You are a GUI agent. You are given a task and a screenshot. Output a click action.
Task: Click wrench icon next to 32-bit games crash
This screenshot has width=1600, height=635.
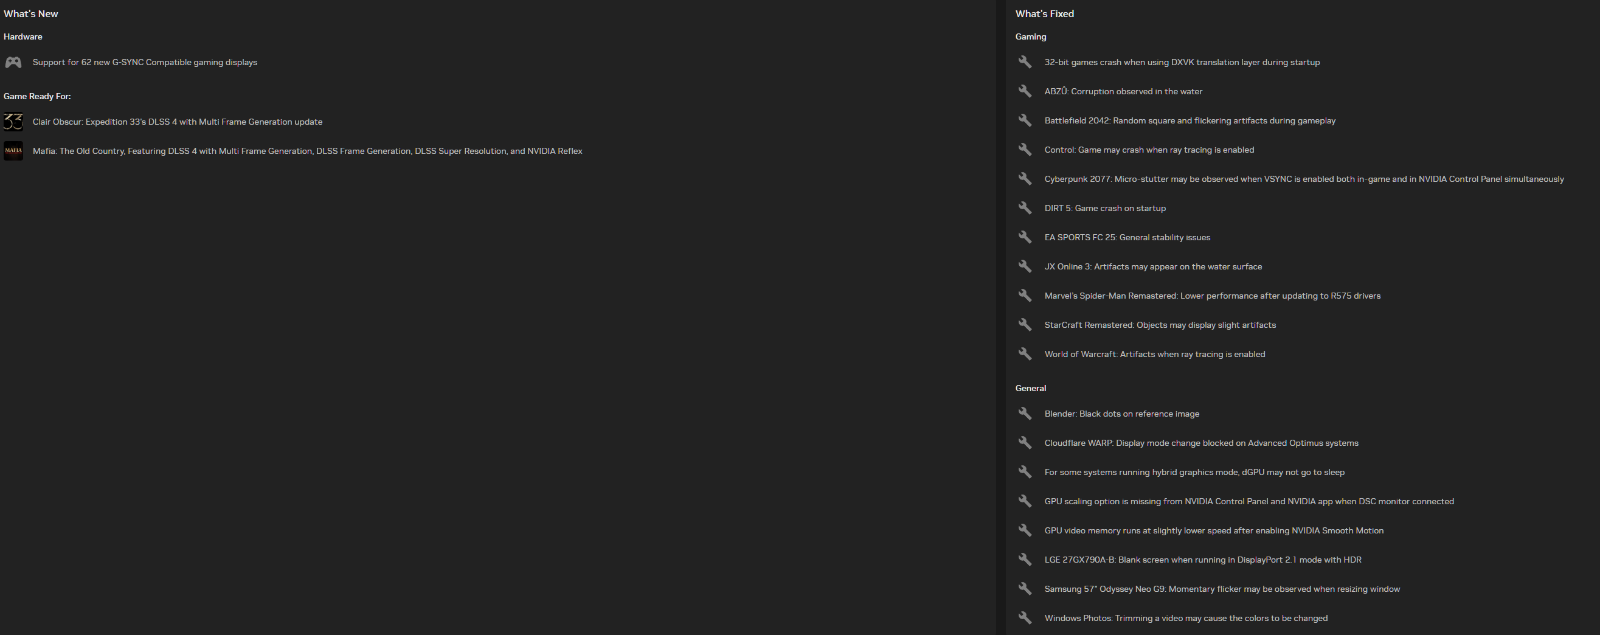coord(1025,62)
